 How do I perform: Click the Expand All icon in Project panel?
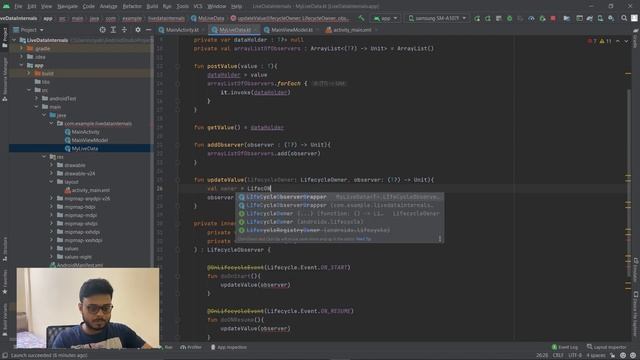click(113, 30)
